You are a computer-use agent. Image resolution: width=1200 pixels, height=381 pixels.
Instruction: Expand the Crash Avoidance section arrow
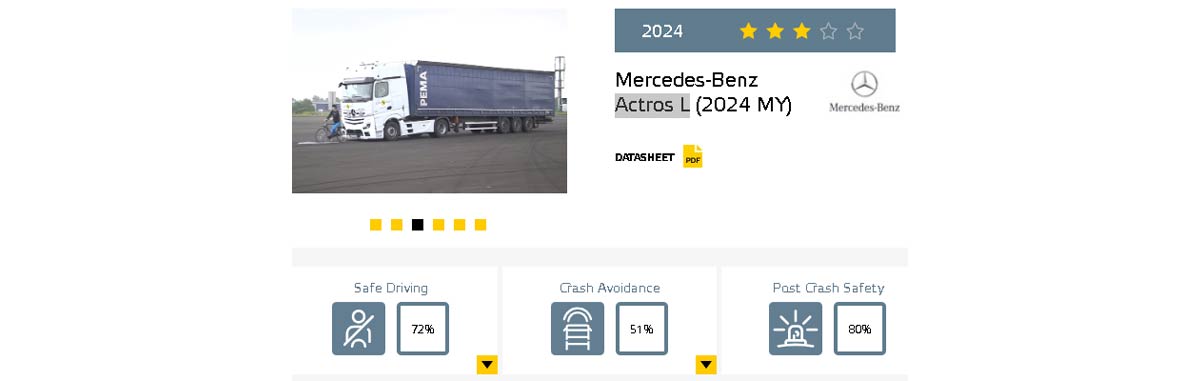point(706,365)
